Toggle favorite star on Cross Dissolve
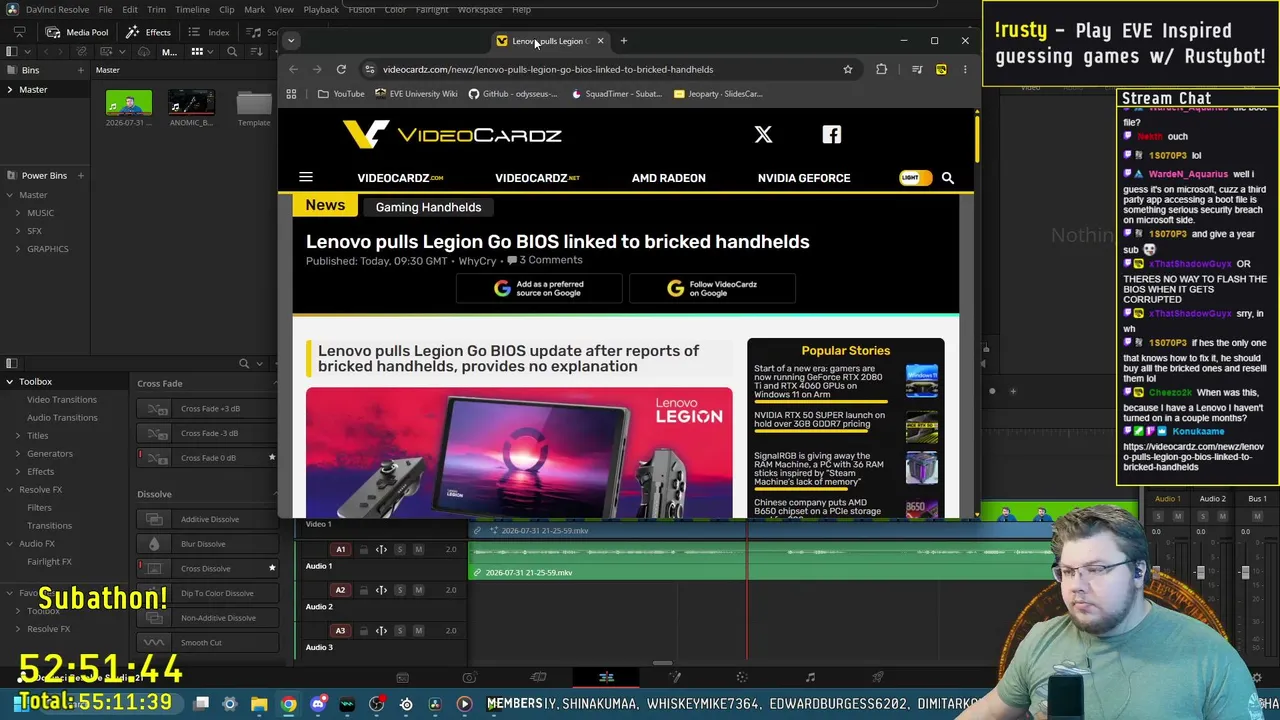This screenshot has width=1280, height=720. click(x=271, y=568)
